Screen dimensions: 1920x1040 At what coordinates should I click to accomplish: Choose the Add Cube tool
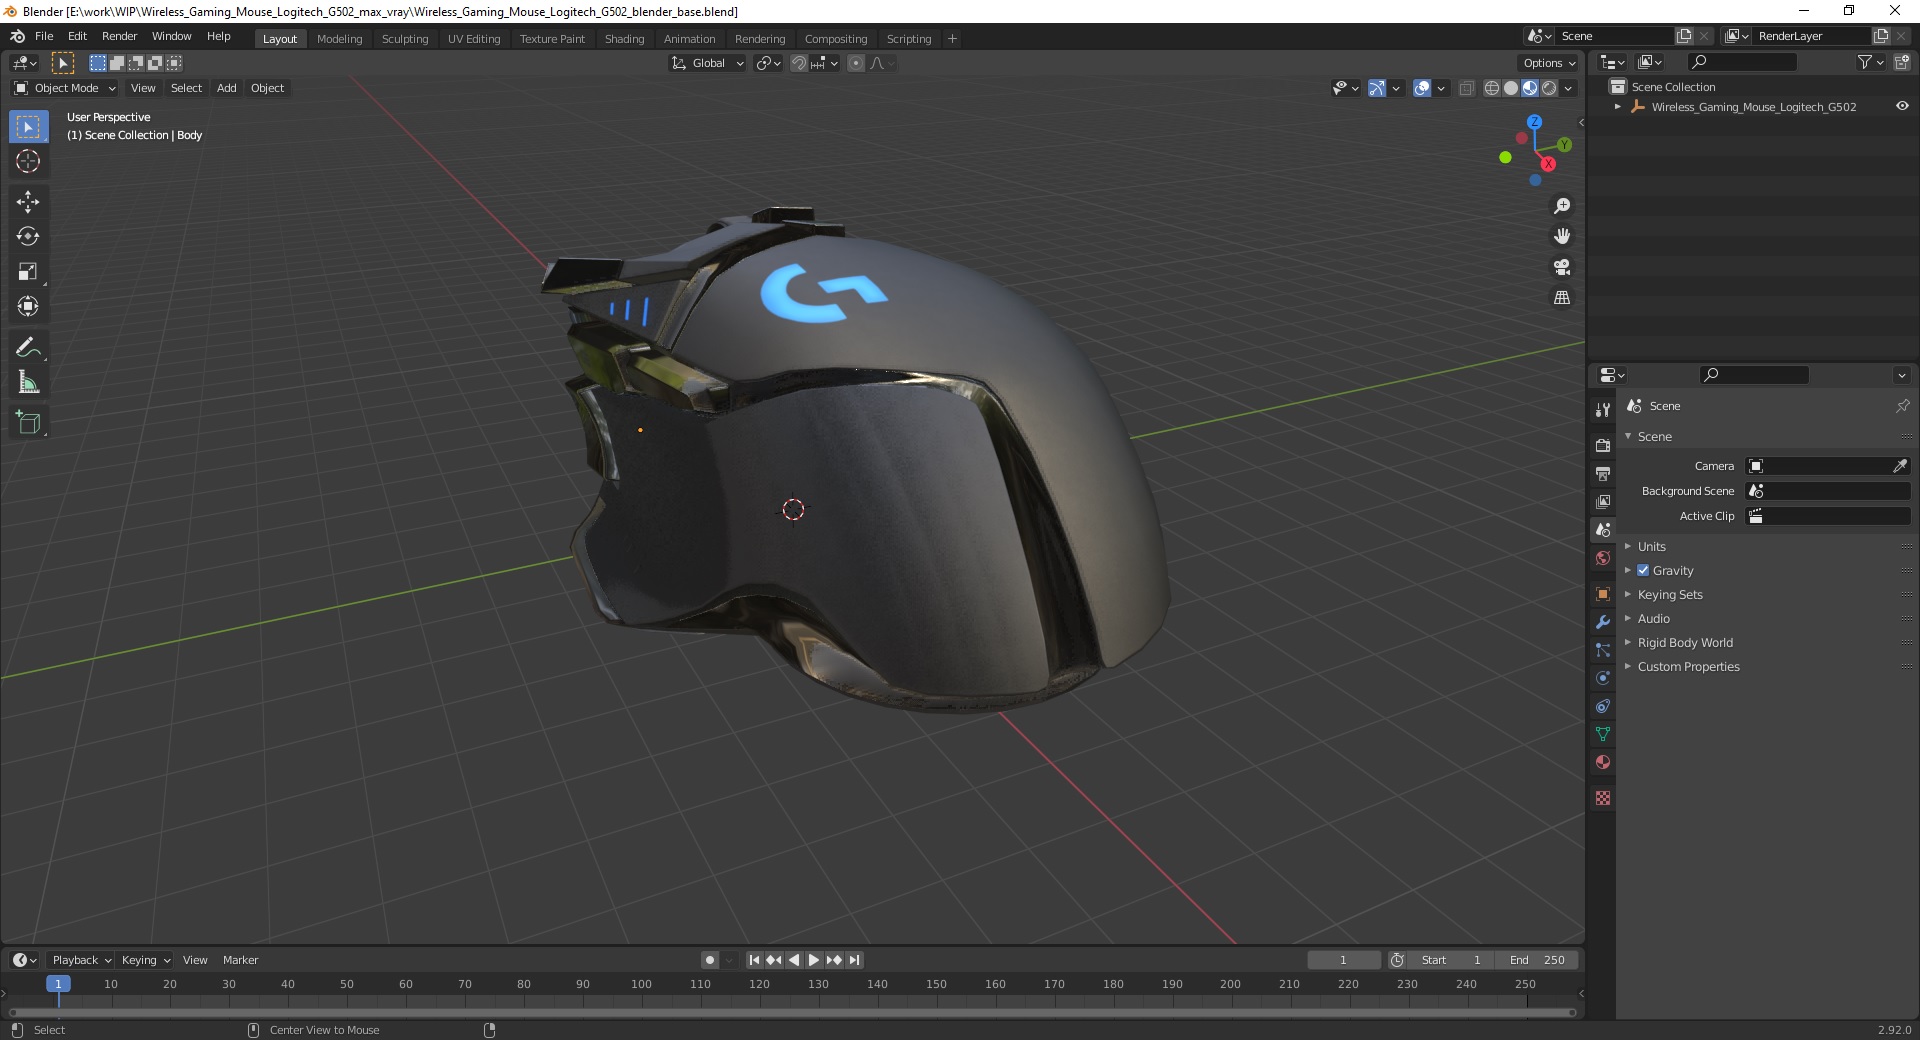click(x=28, y=423)
